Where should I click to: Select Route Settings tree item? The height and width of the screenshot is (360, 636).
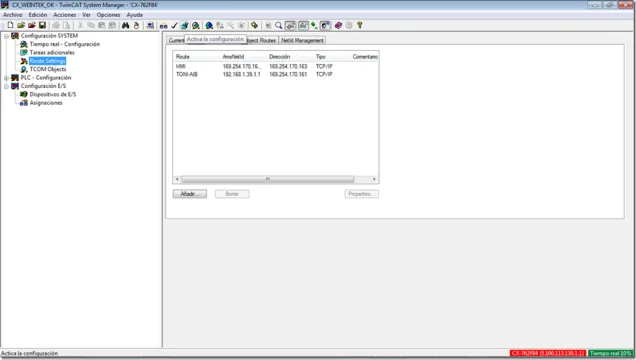click(47, 61)
